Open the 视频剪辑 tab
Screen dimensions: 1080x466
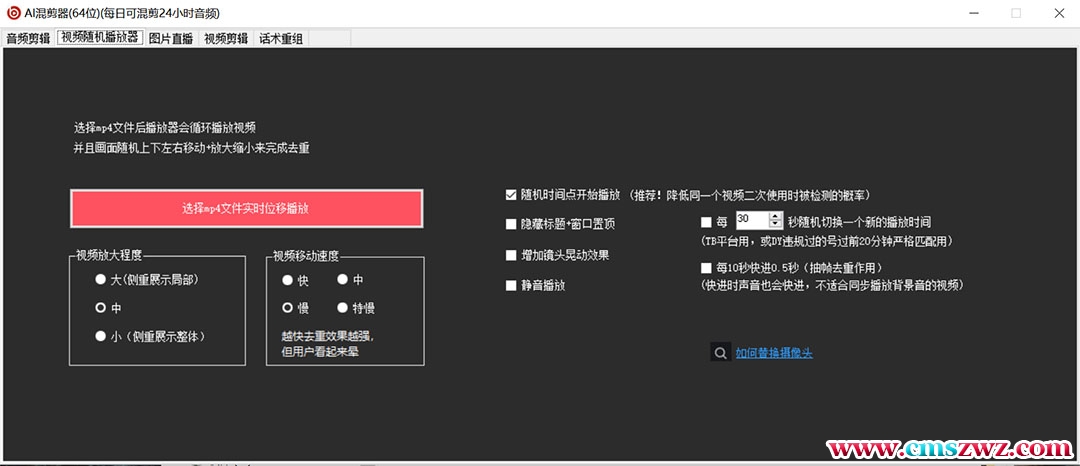click(x=226, y=39)
